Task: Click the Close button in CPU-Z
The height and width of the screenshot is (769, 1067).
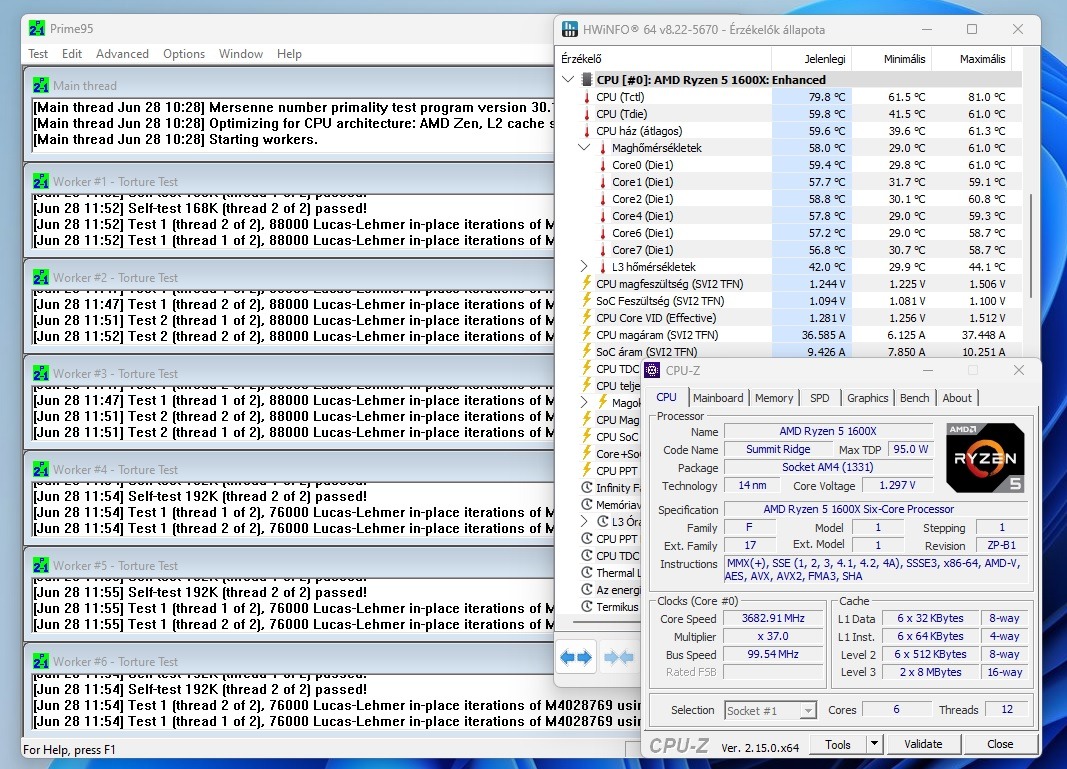Action: pos(1000,744)
